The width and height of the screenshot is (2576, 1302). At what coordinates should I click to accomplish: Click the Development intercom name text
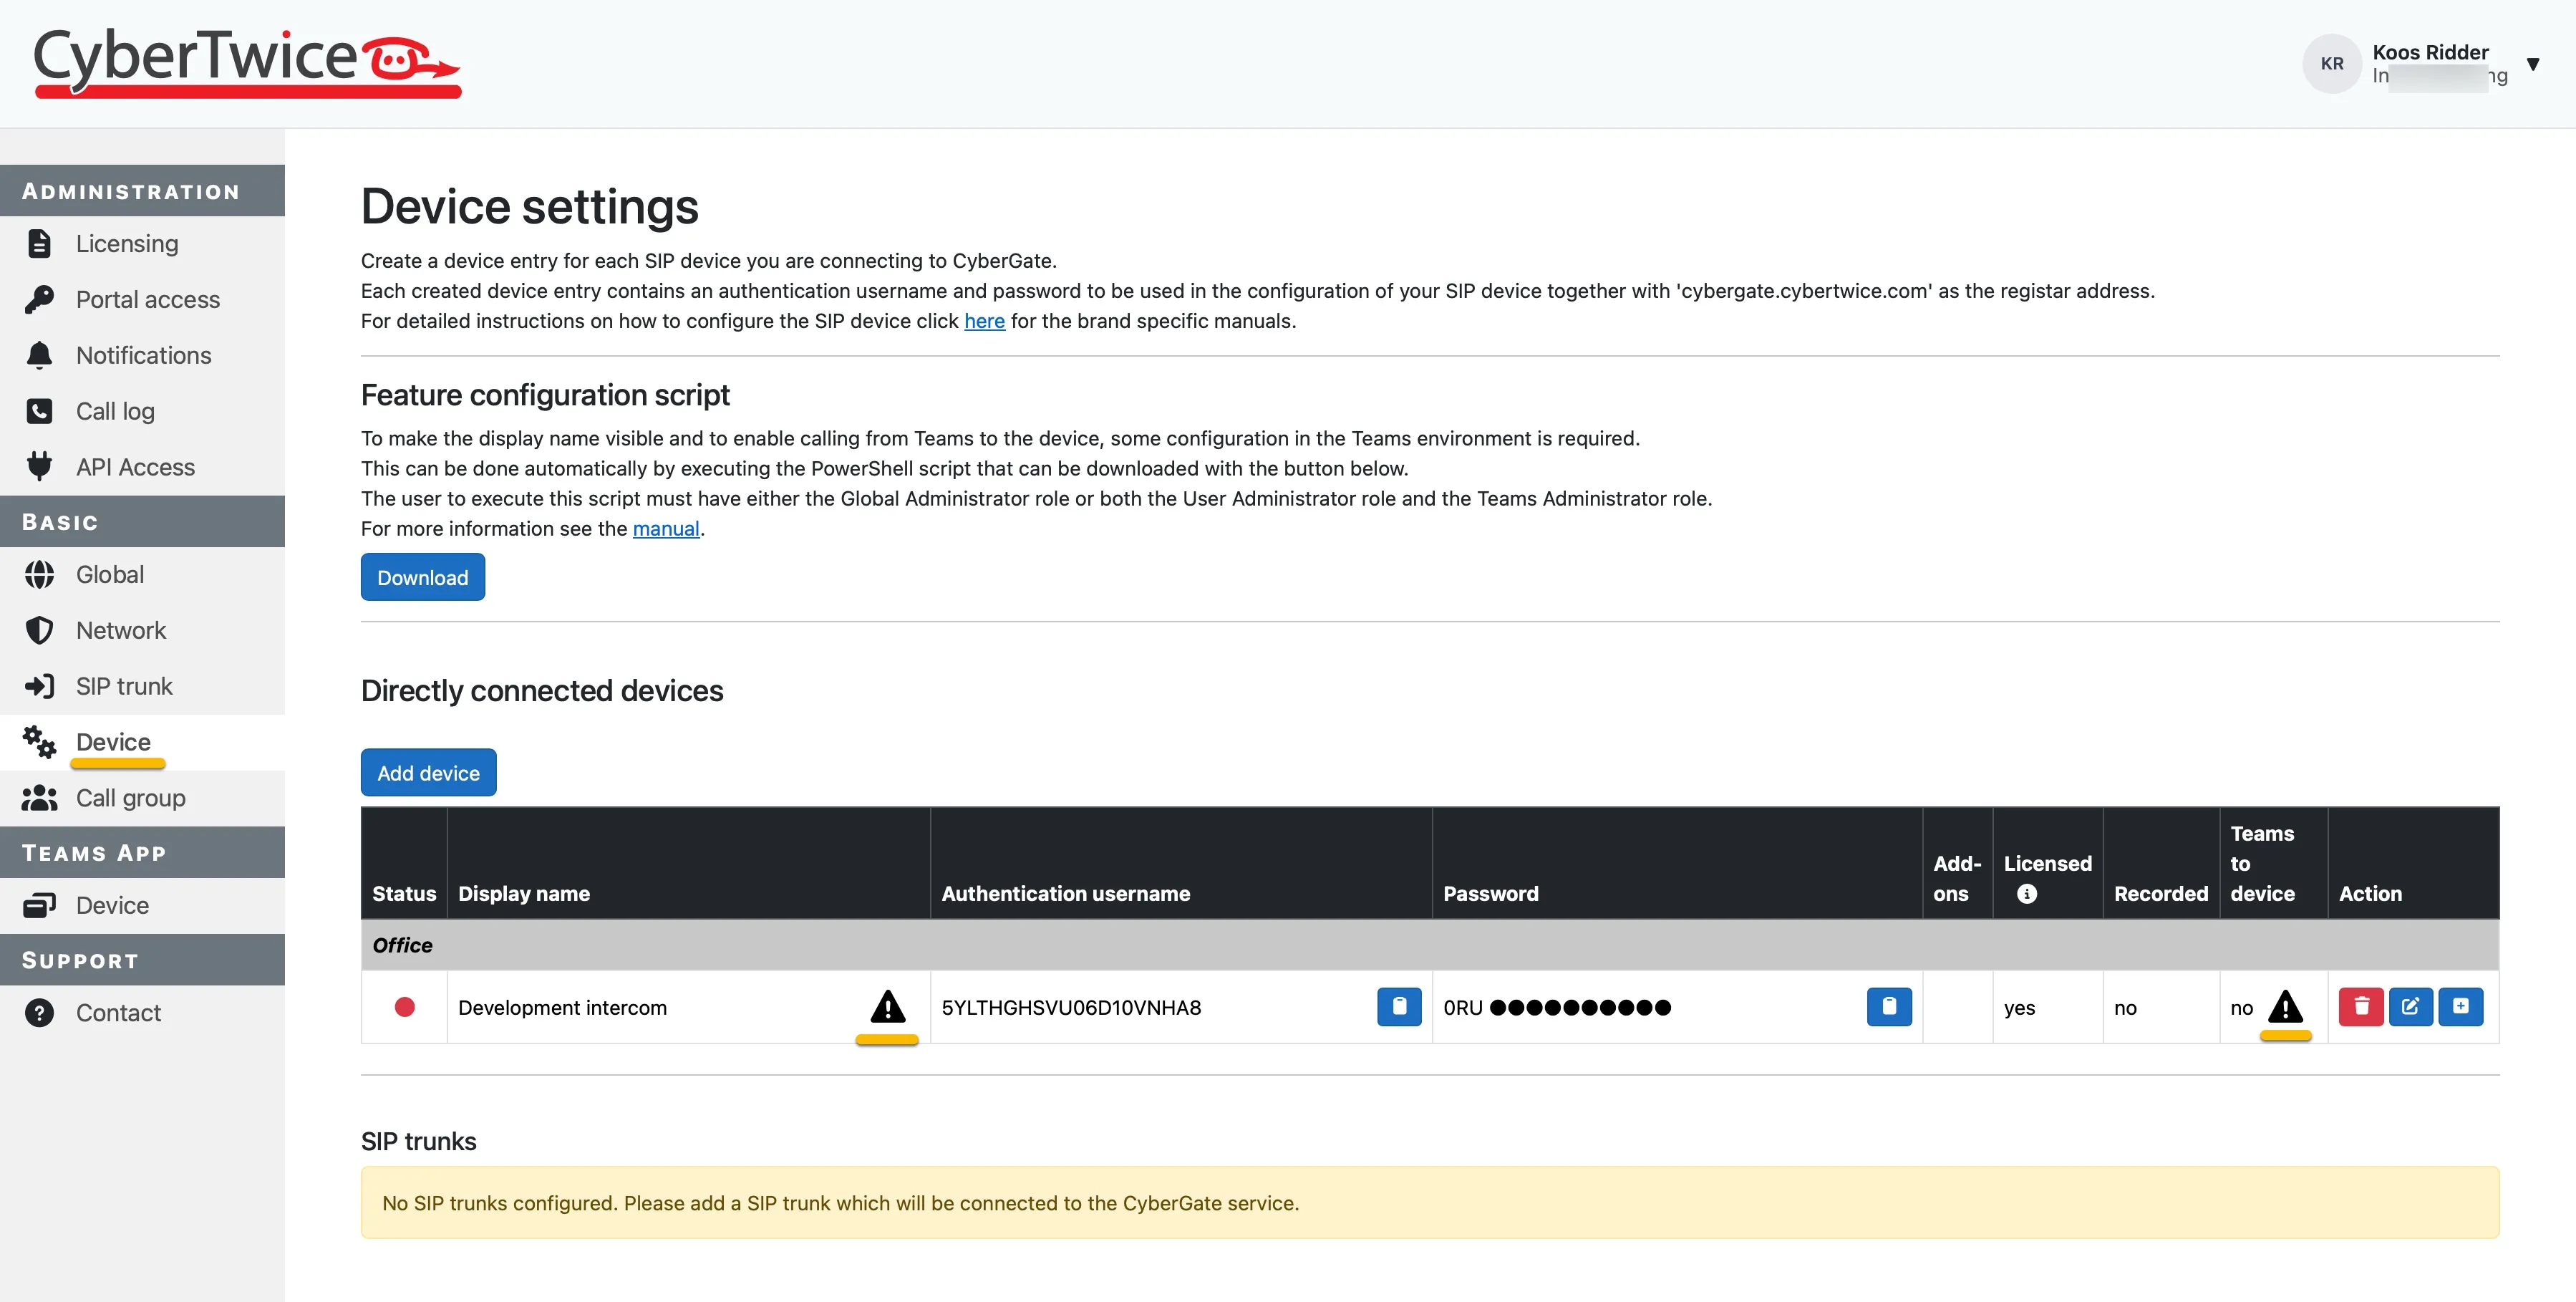[562, 1007]
